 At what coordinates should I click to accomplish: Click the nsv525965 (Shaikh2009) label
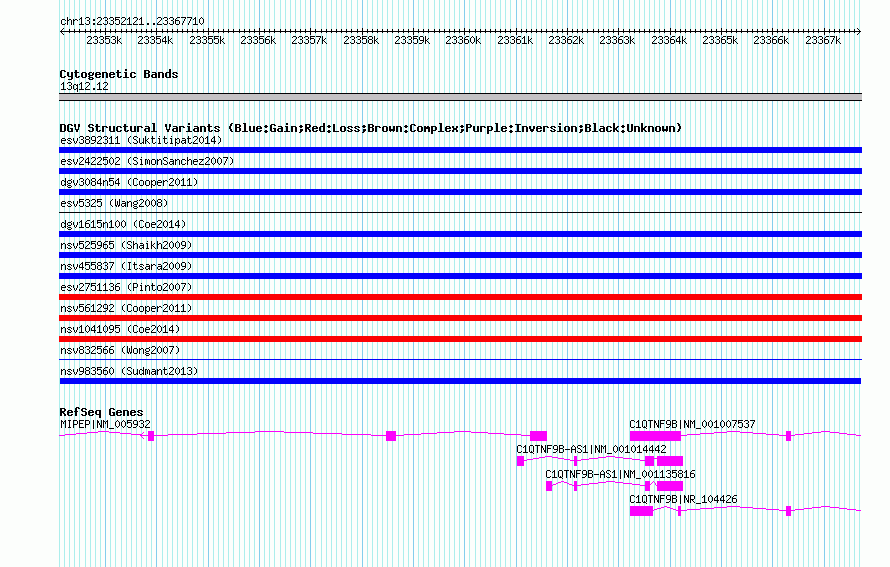pyautogui.click(x=126, y=245)
